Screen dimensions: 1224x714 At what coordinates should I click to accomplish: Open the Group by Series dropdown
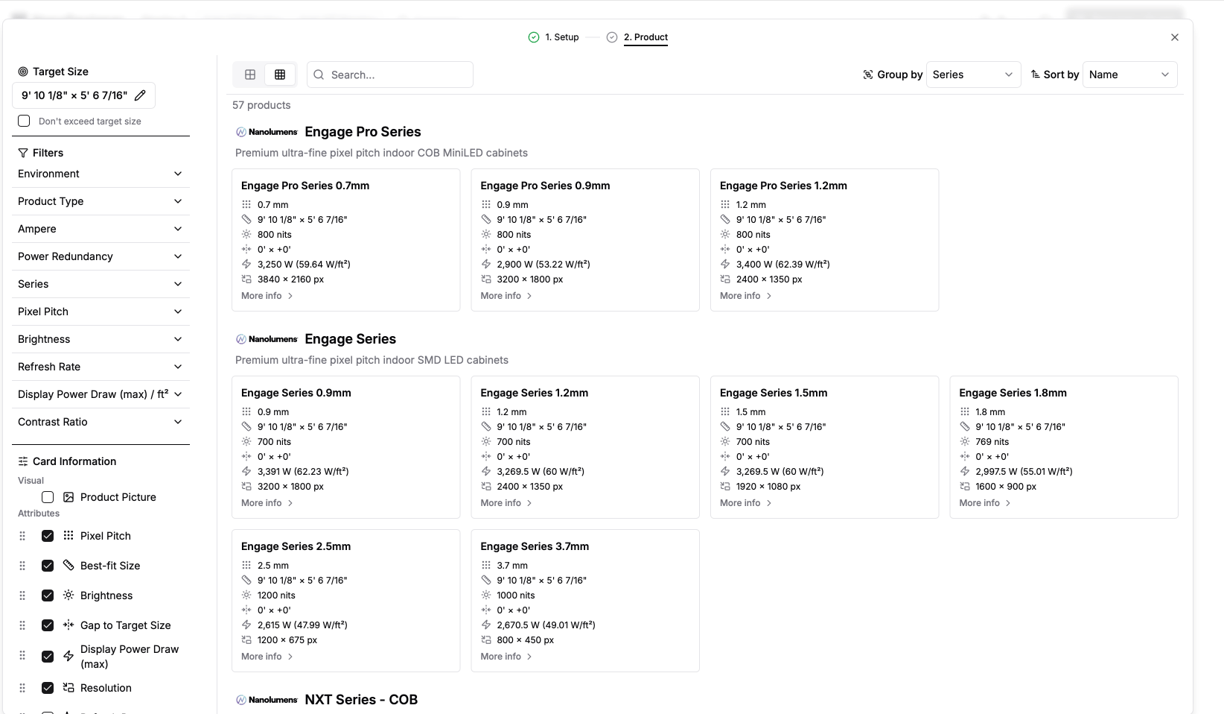[973, 75]
